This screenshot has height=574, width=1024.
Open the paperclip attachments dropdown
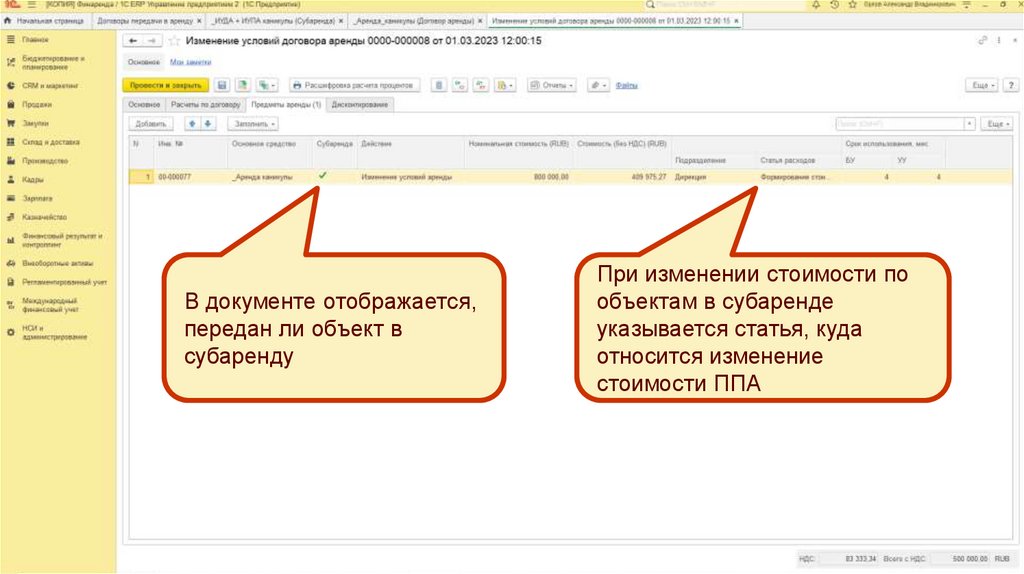click(598, 86)
